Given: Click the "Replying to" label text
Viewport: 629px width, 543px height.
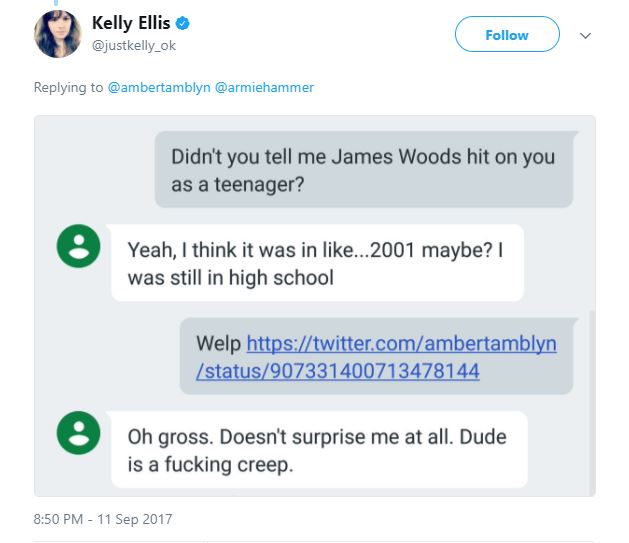Looking at the screenshot, I should coord(68,87).
